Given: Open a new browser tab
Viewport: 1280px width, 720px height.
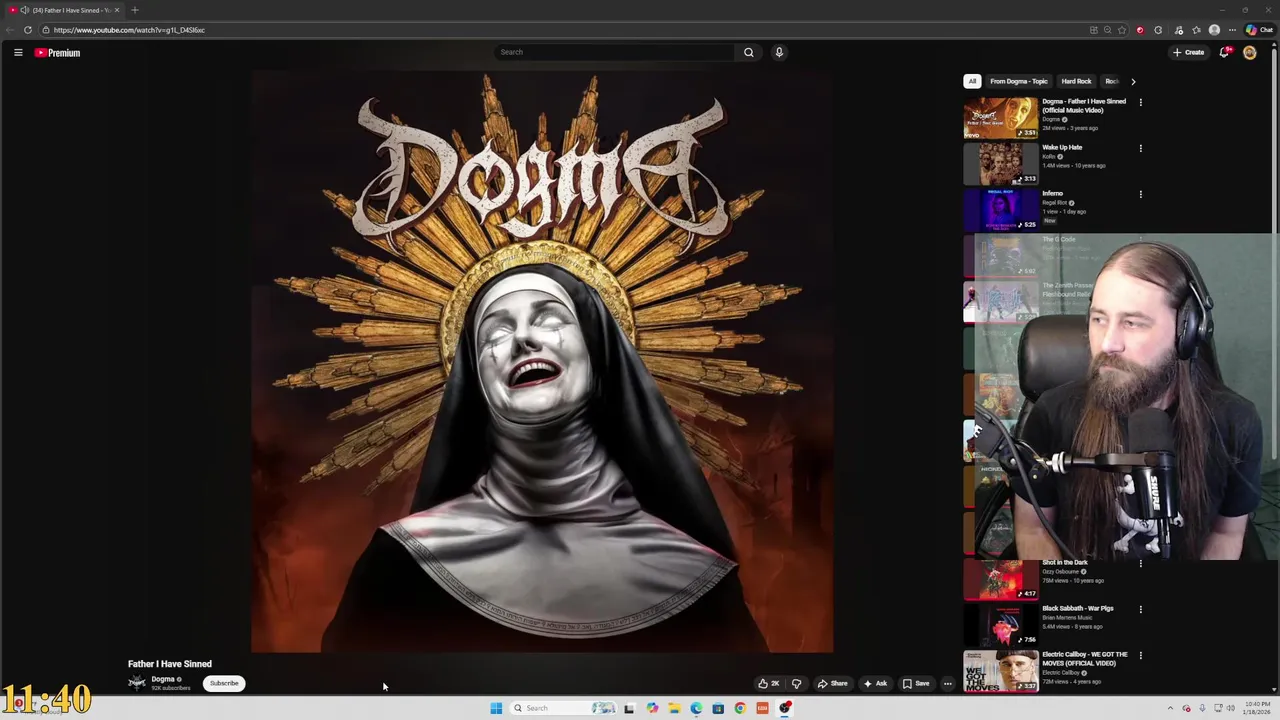Looking at the screenshot, I should (x=135, y=10).
